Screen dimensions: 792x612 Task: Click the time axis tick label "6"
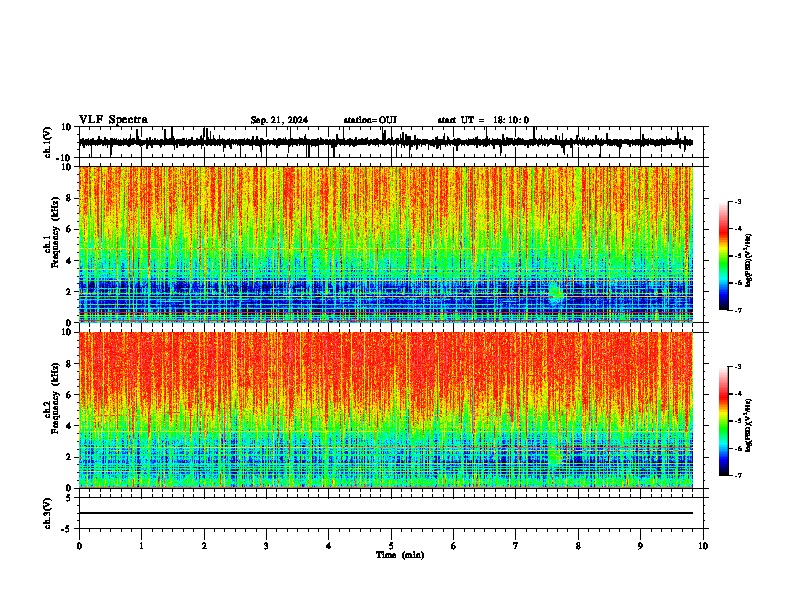click(x=454, y=546)
